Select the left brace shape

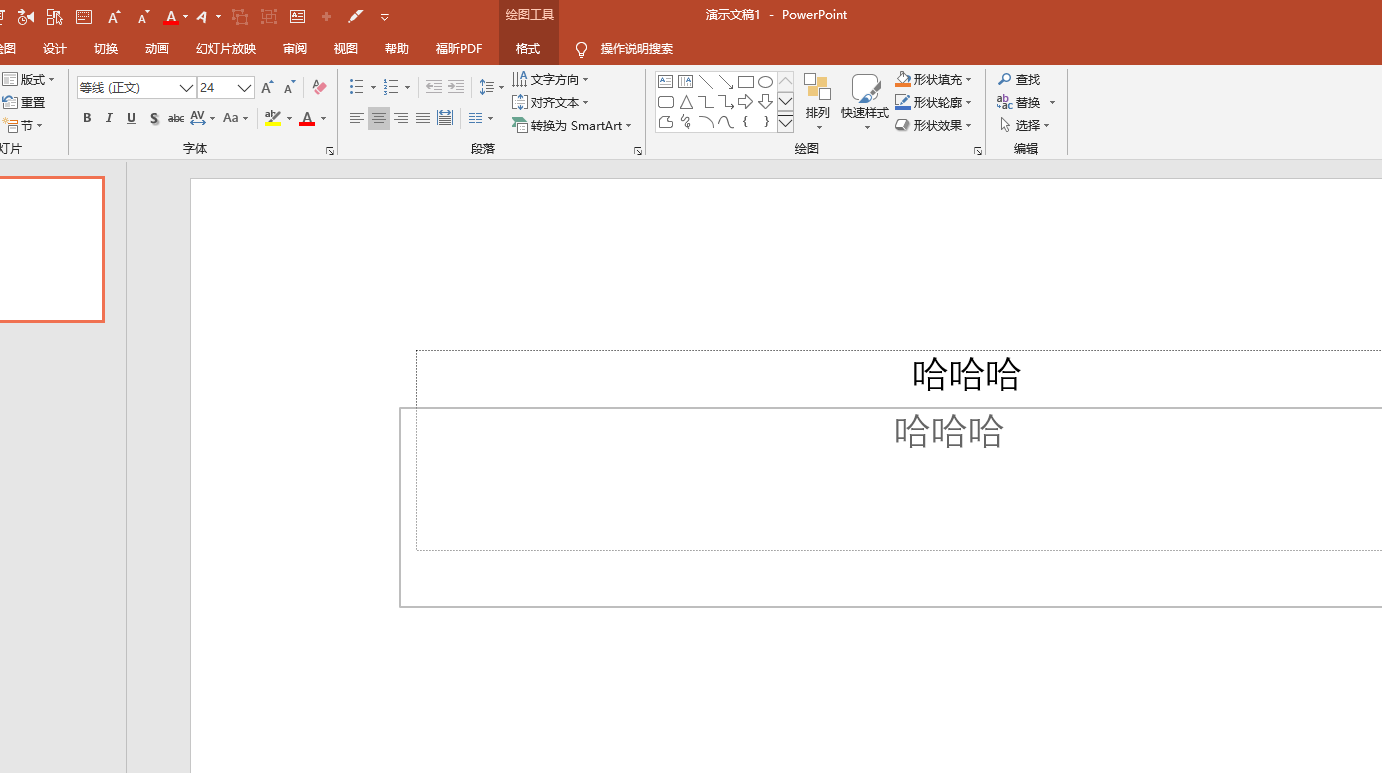click(x=746, y=122)
